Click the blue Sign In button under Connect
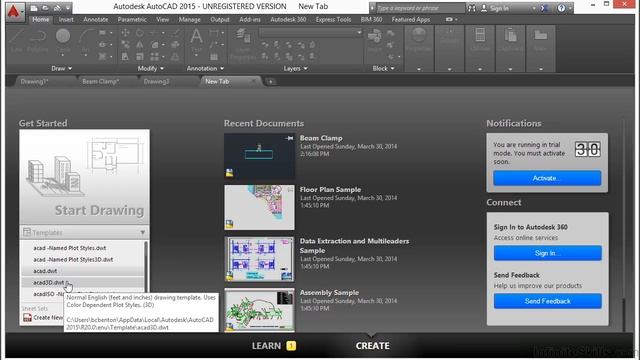The height and width of the screenshot is (360, 640). [x=547, y=253]
